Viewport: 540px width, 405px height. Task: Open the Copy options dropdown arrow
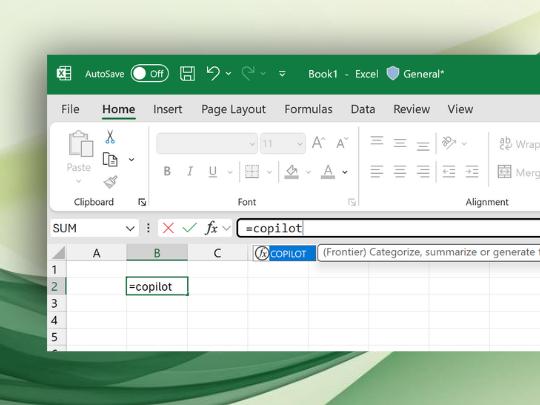pos(131,159)
